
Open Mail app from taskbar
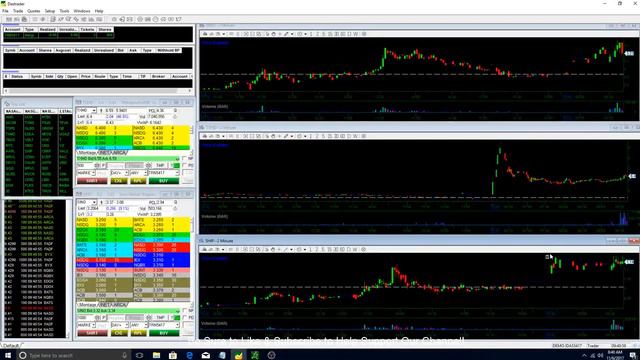point(206,356)
